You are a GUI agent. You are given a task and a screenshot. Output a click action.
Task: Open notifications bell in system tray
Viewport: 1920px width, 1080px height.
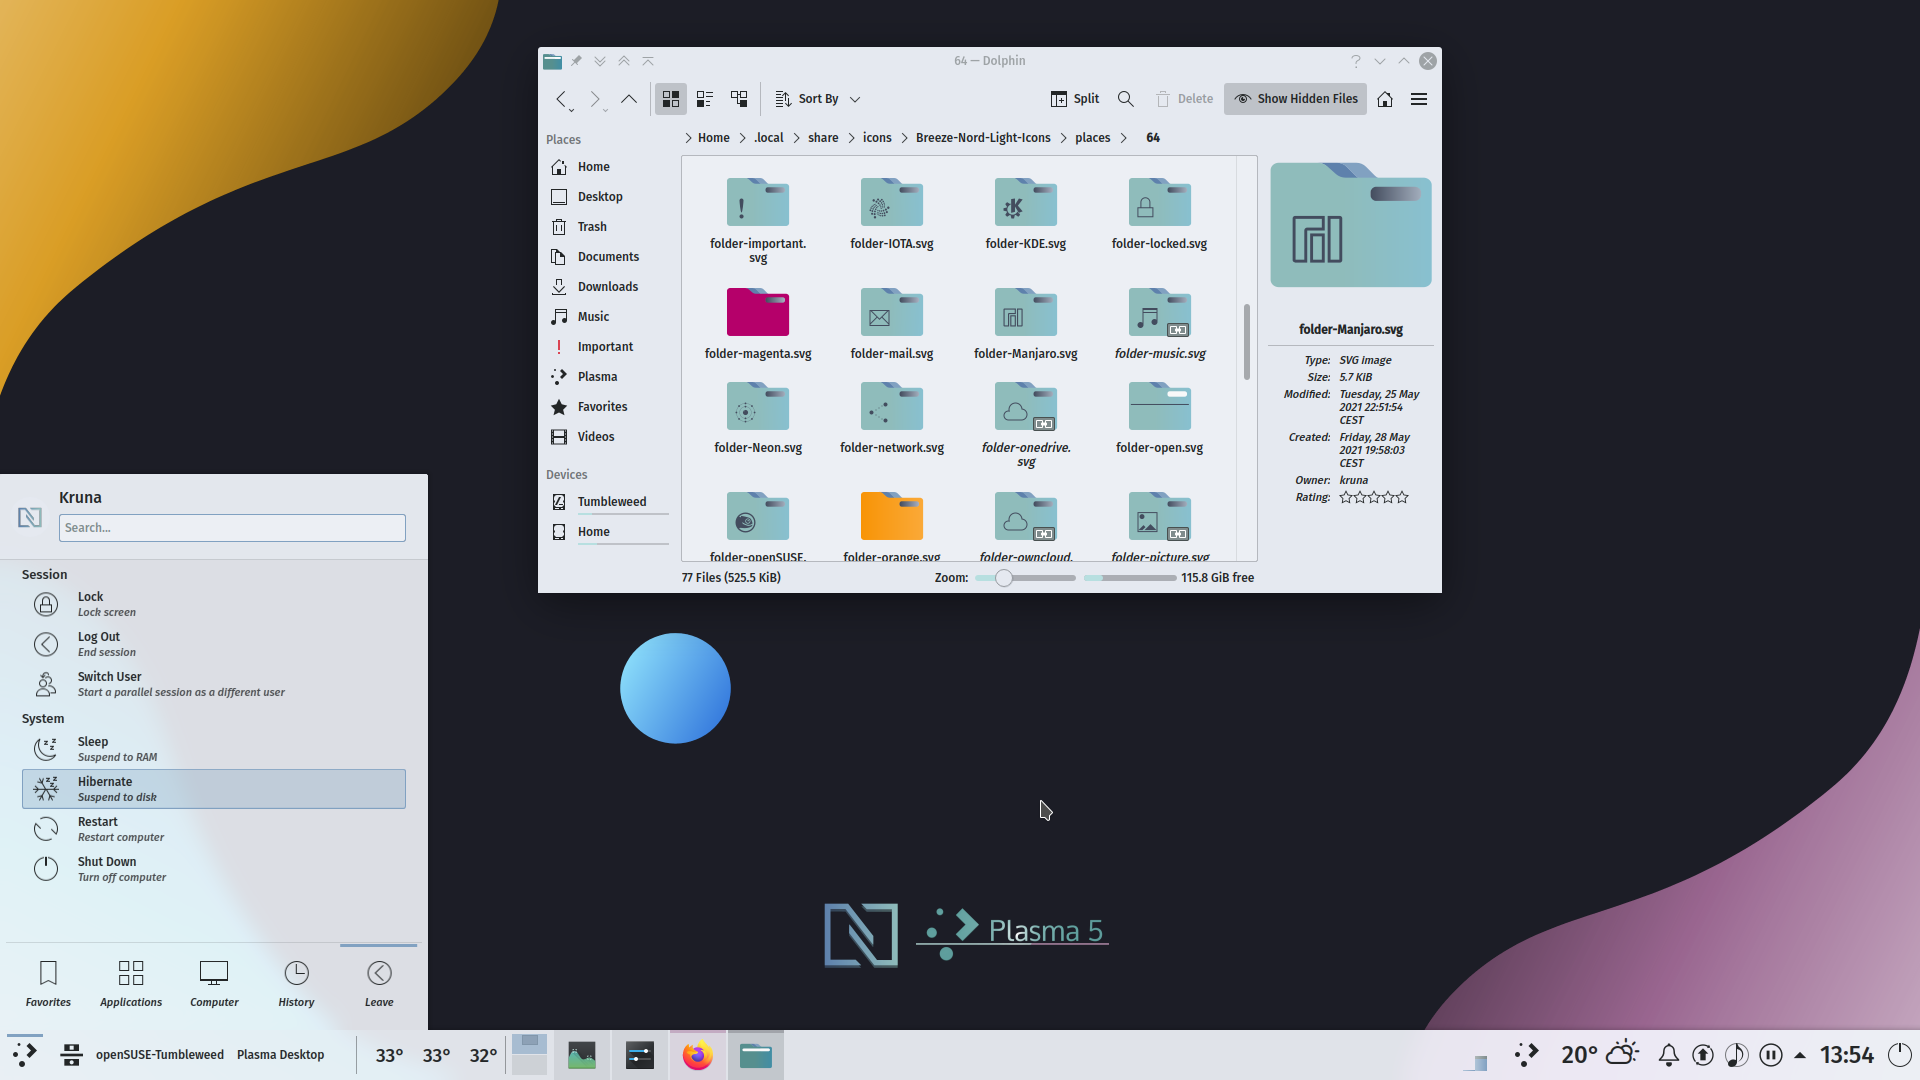(1669, 1055)
